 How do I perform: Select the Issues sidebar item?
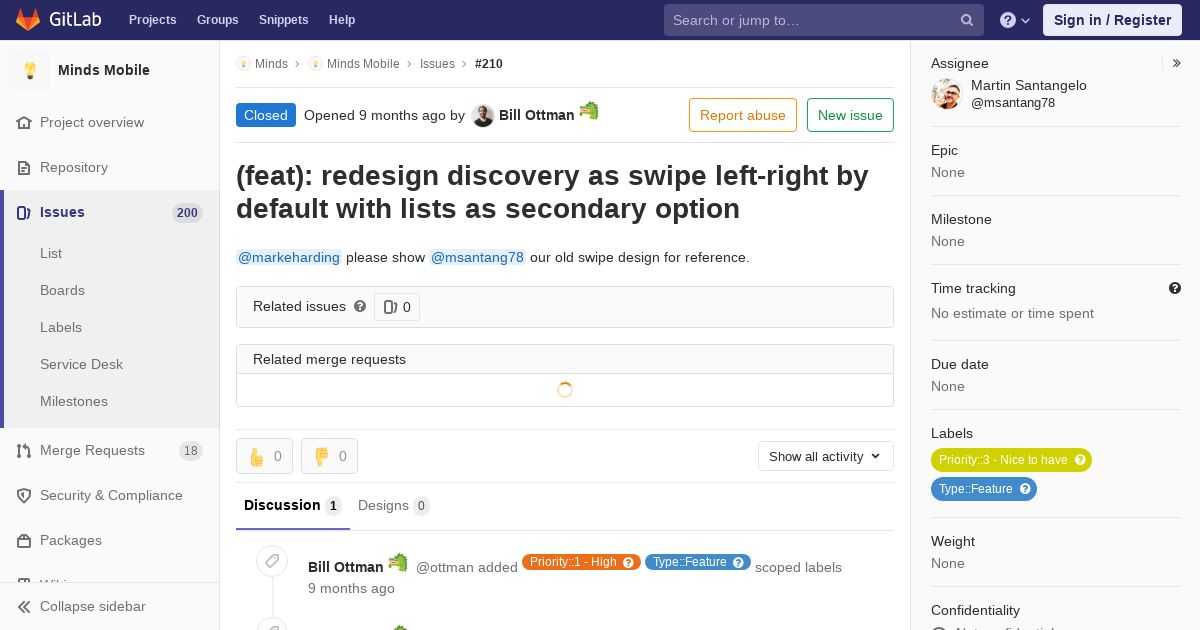[110, 212]
